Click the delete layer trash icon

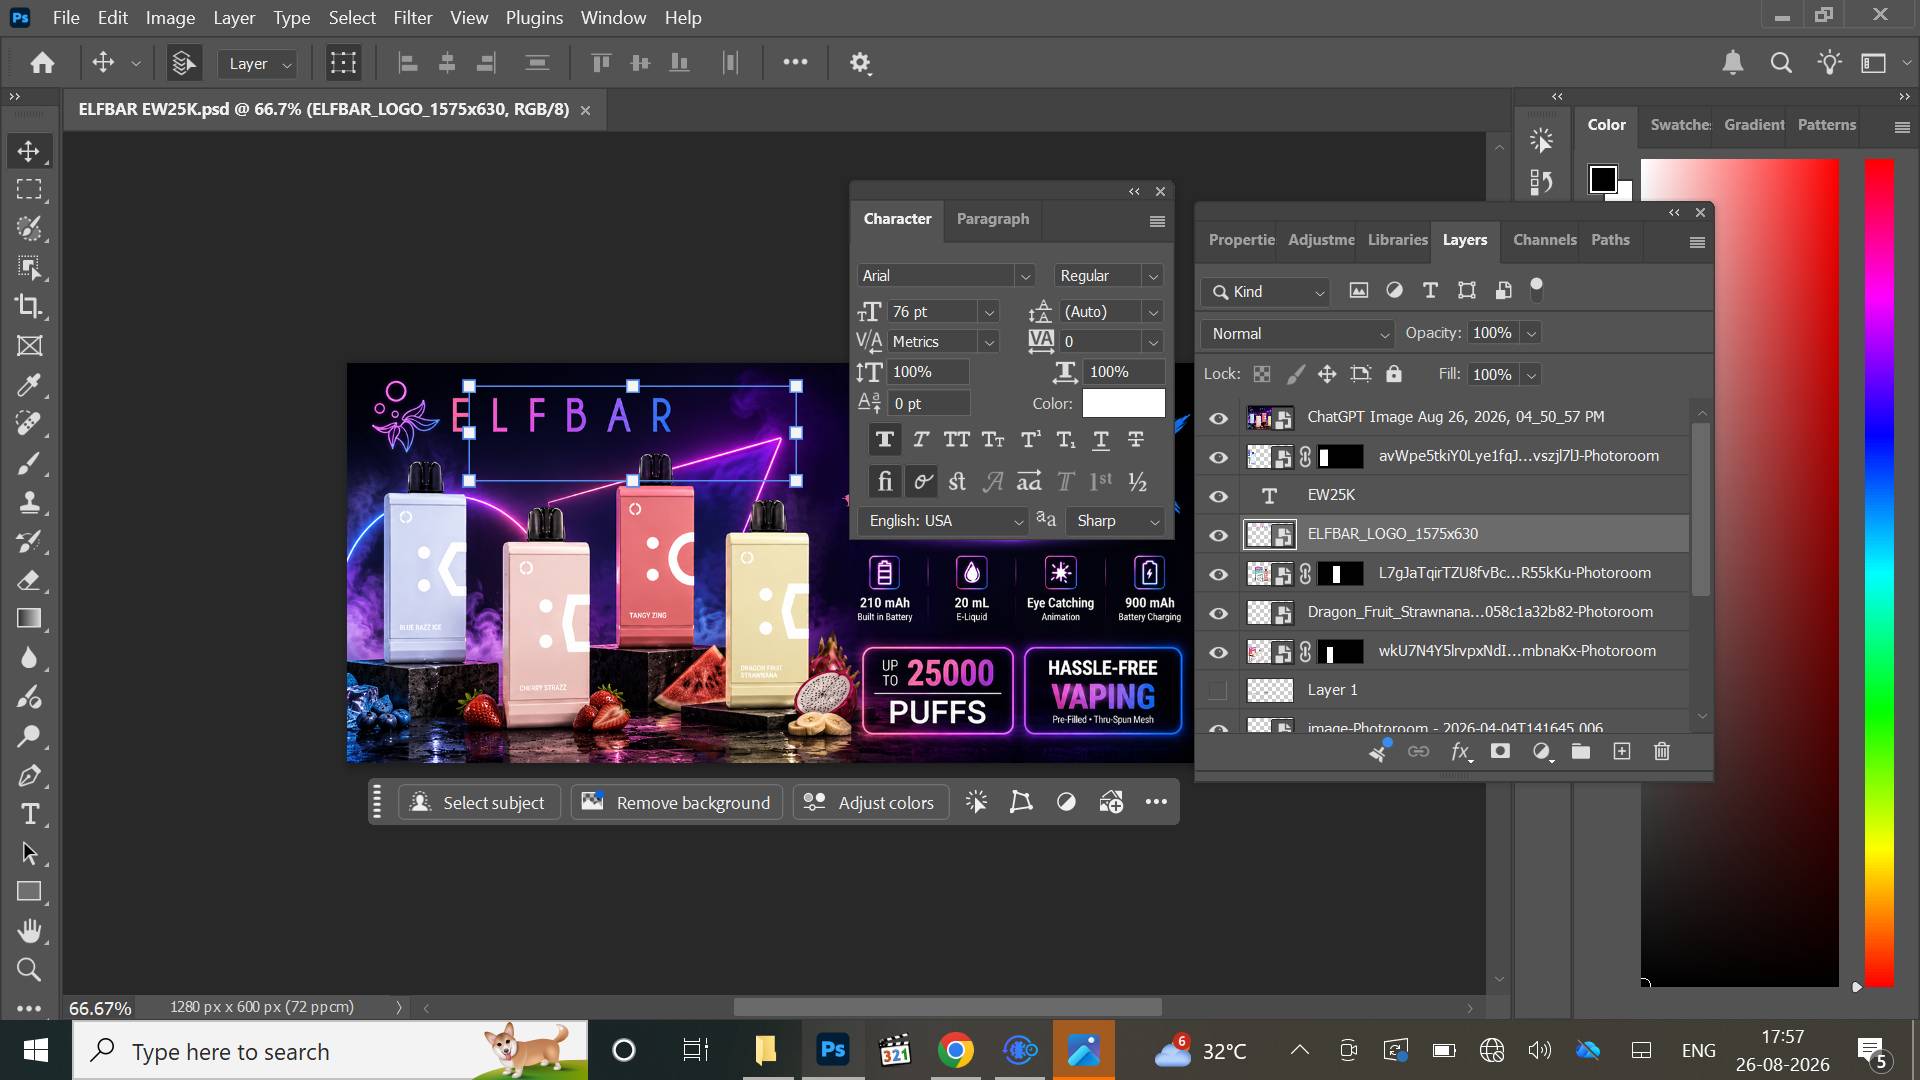coord(1662,751)
